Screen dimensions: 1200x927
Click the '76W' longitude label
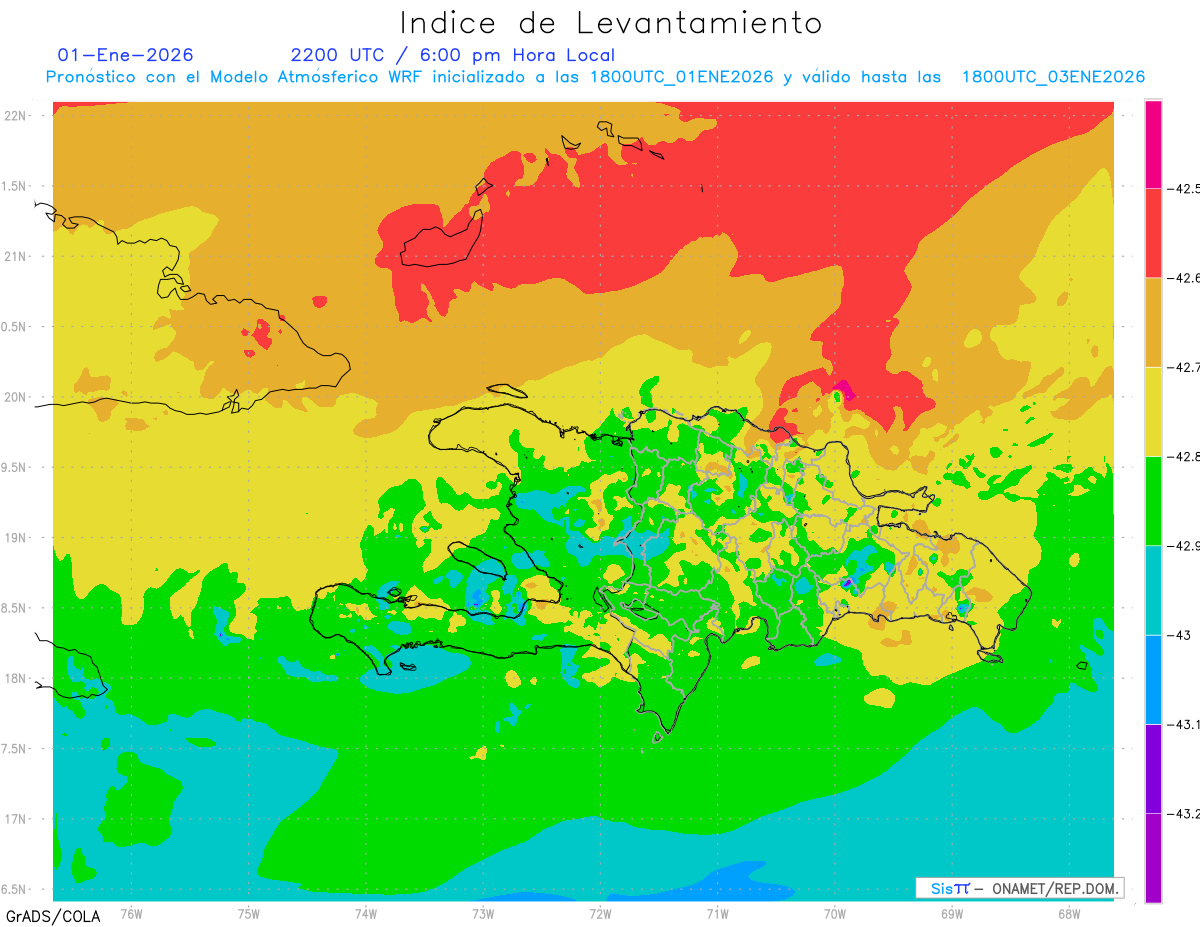(x=131, y=913)
